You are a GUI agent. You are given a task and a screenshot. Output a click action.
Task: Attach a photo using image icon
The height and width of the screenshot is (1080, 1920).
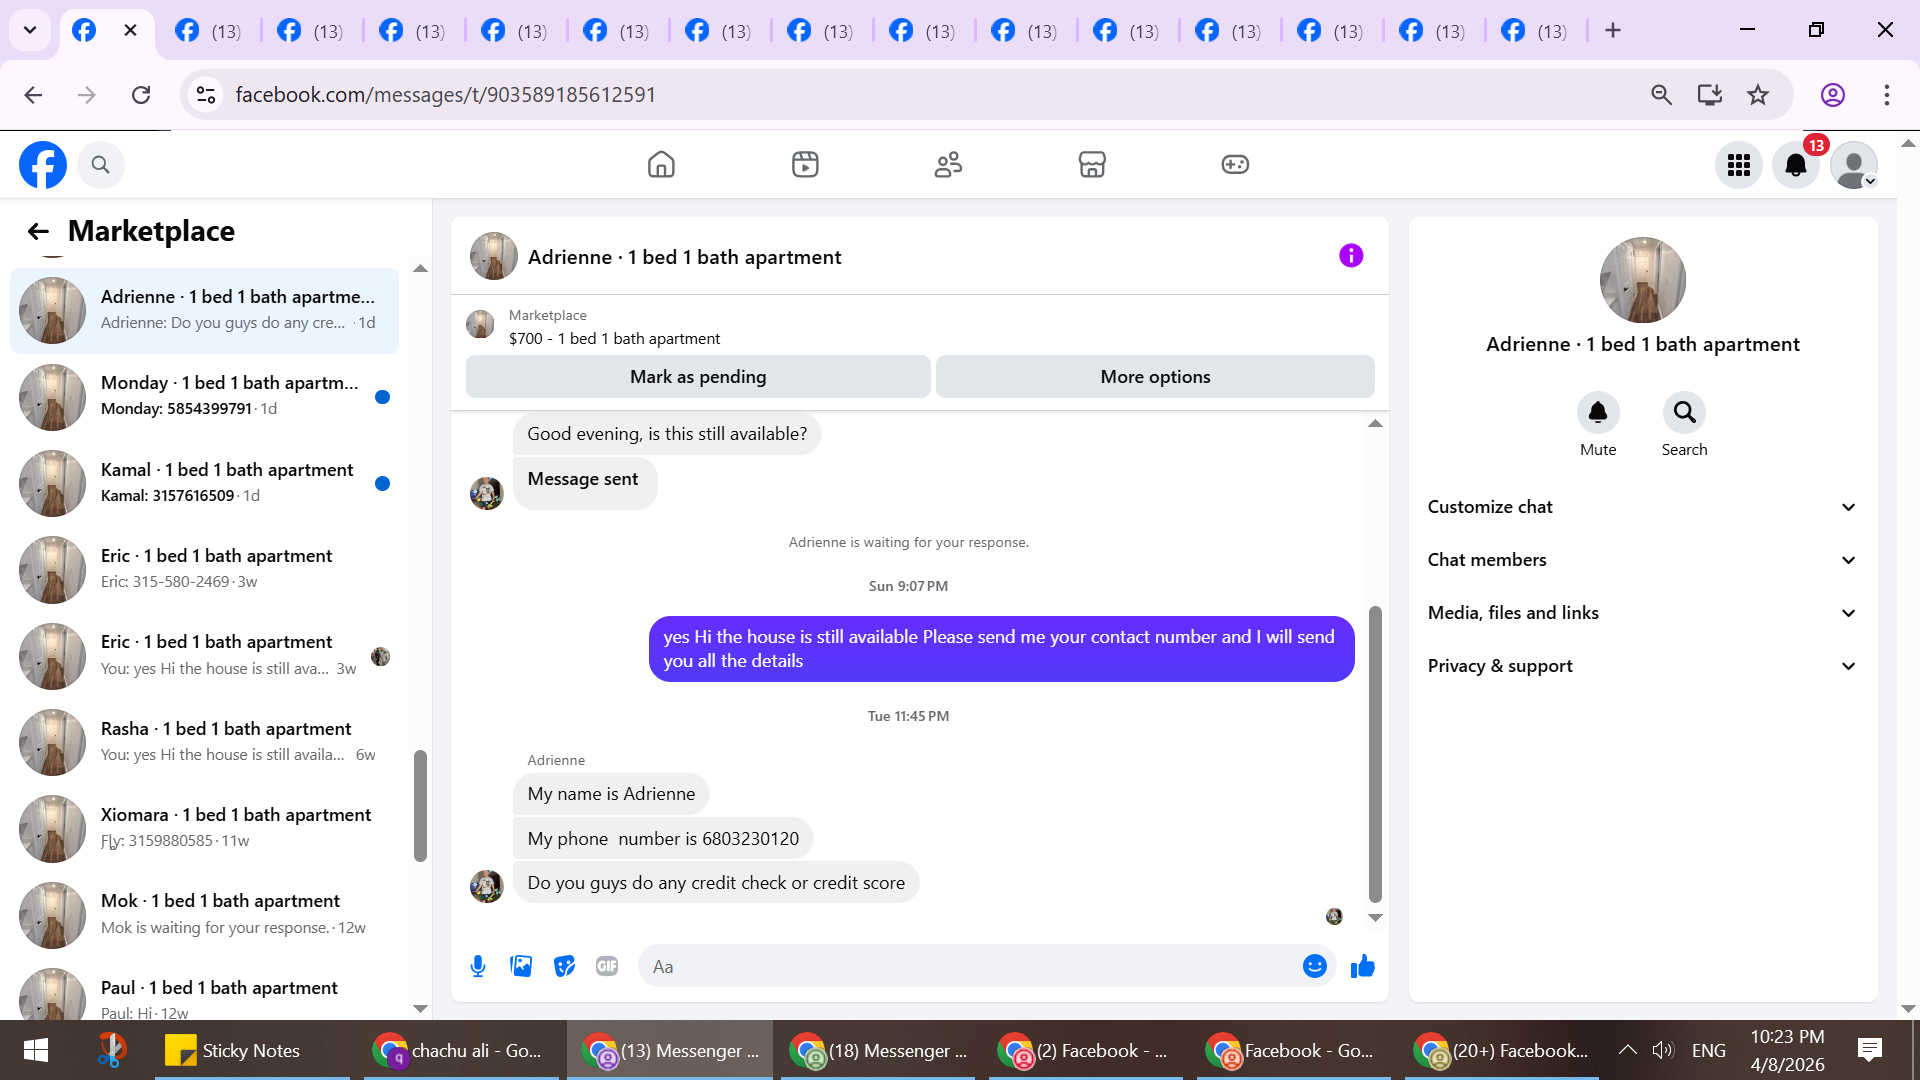(x=521, y=966)
